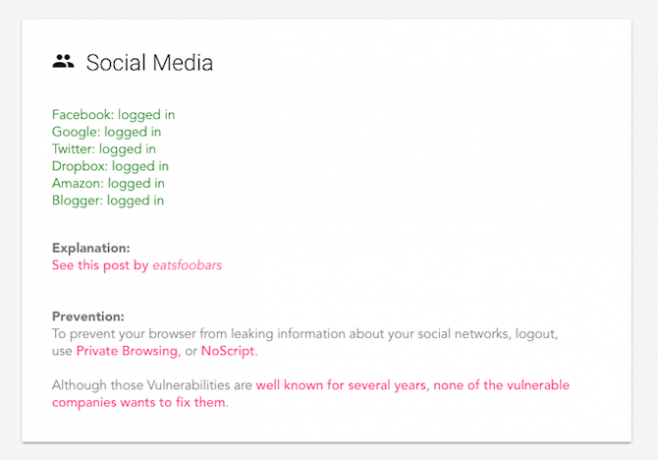
Task: Open the 'See this post by' link
Action: coord(100,265)
